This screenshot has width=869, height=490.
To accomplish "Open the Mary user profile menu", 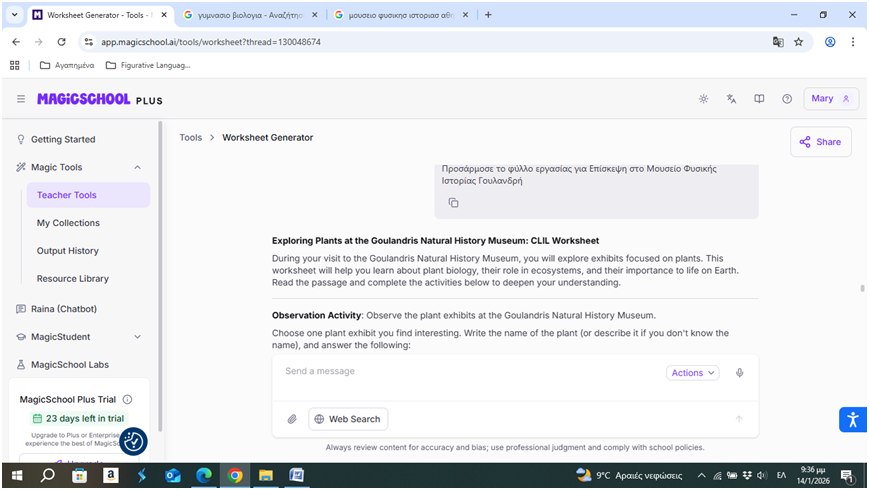I will tap(831, 99).
